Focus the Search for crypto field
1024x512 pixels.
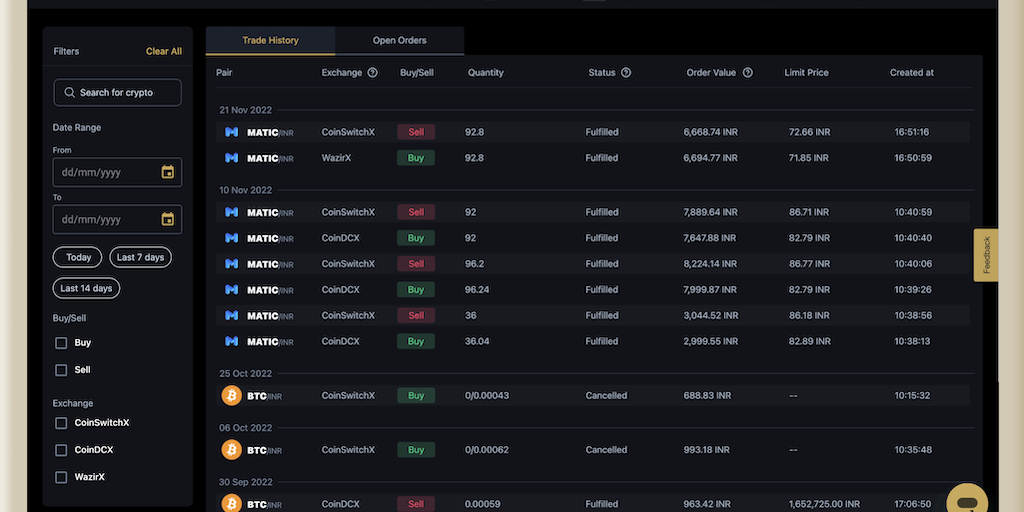tap(125, 93)
